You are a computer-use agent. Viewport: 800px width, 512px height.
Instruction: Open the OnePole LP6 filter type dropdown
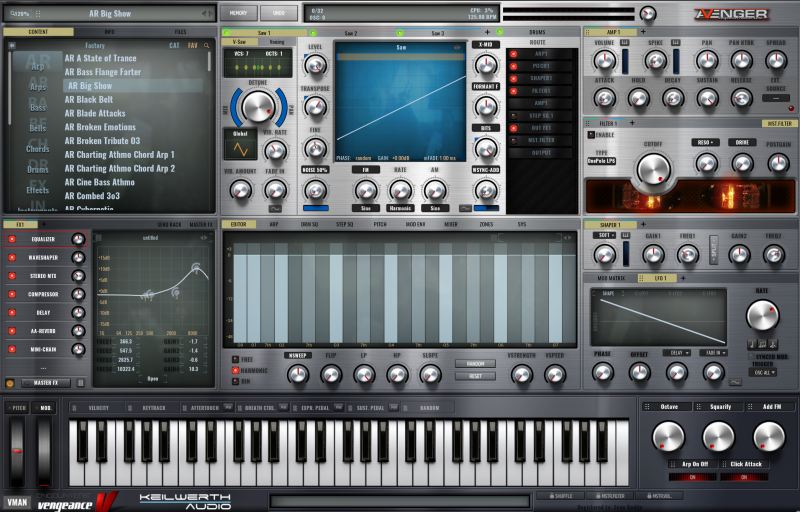click(601, 161)
